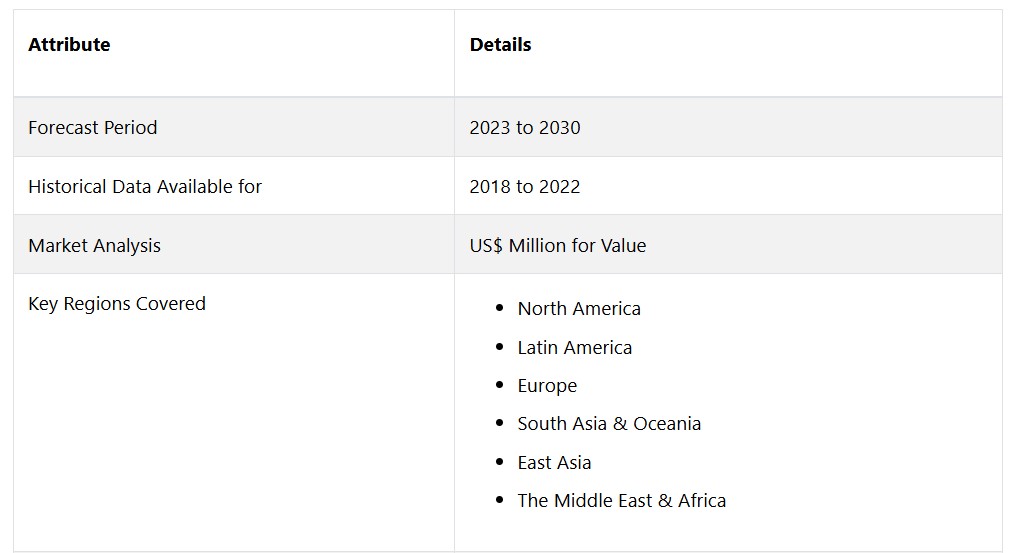Click the bullet point beside North America

tap(499, 309)
